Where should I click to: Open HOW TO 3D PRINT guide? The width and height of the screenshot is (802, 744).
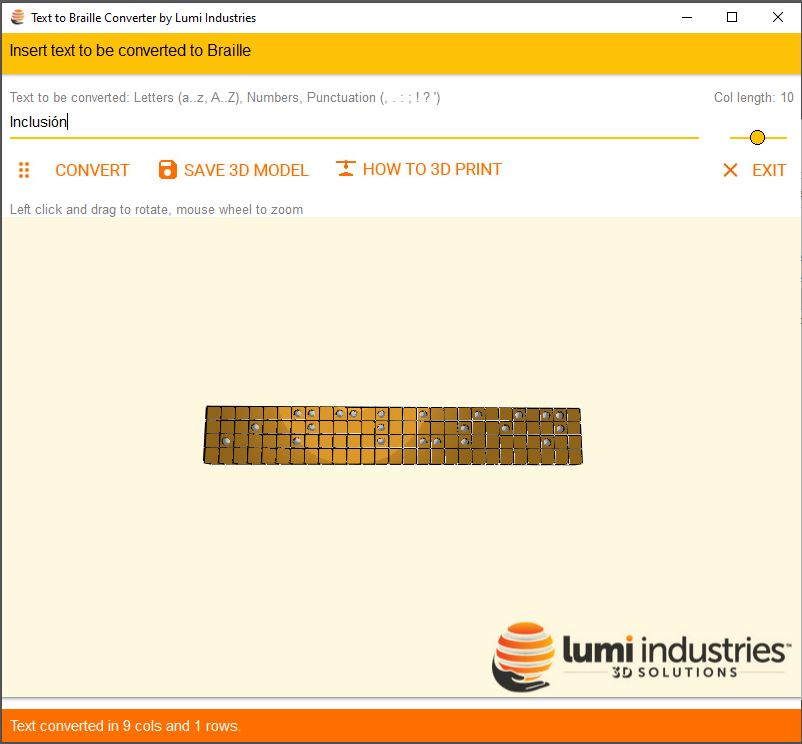[432, 169]
